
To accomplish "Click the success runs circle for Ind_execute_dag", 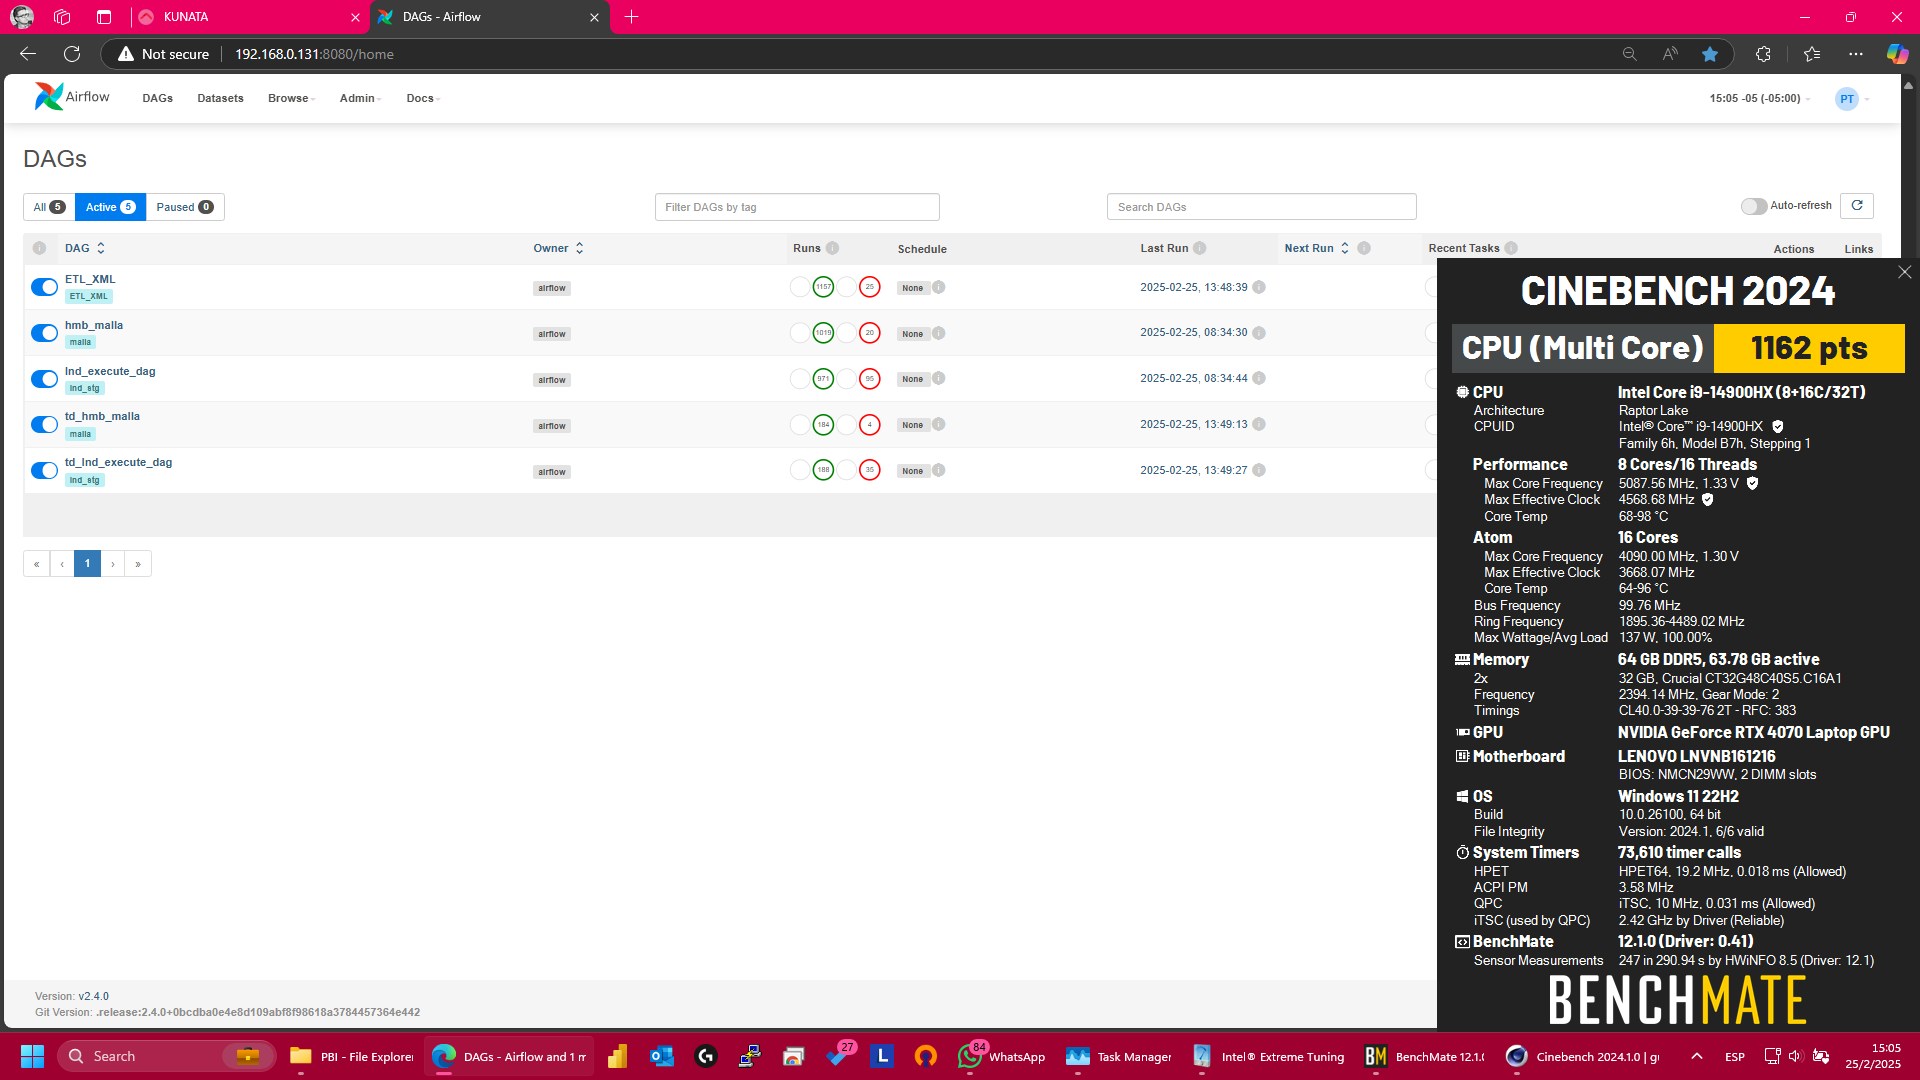I will [x=823, y=379].
